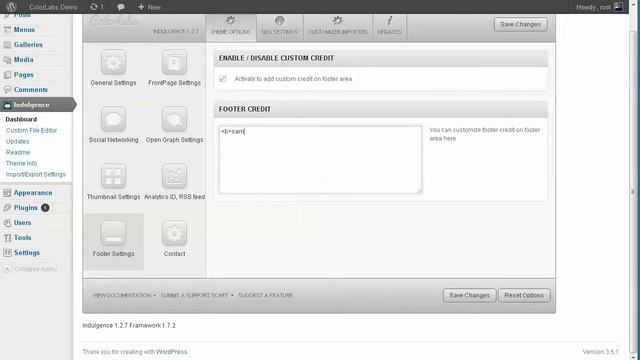Viewport: 640px width, 360px height.
Task: Open Contact settings icon
Action: pos(174,233)
